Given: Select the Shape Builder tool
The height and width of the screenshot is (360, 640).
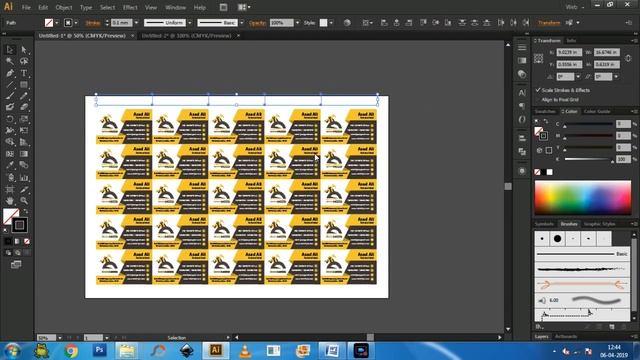Looking at the screenshot, I should pyautogui.click(x=10, y=142).
